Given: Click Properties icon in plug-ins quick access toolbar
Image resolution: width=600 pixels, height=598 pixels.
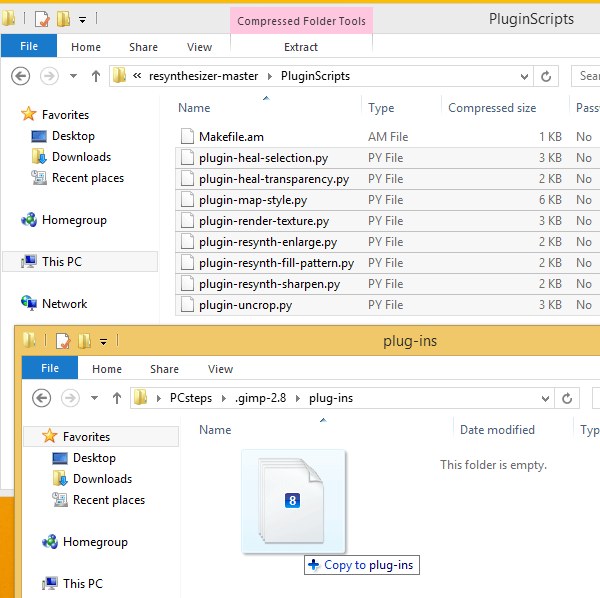Looking at the screenshot, I should [x=63, y=341].
